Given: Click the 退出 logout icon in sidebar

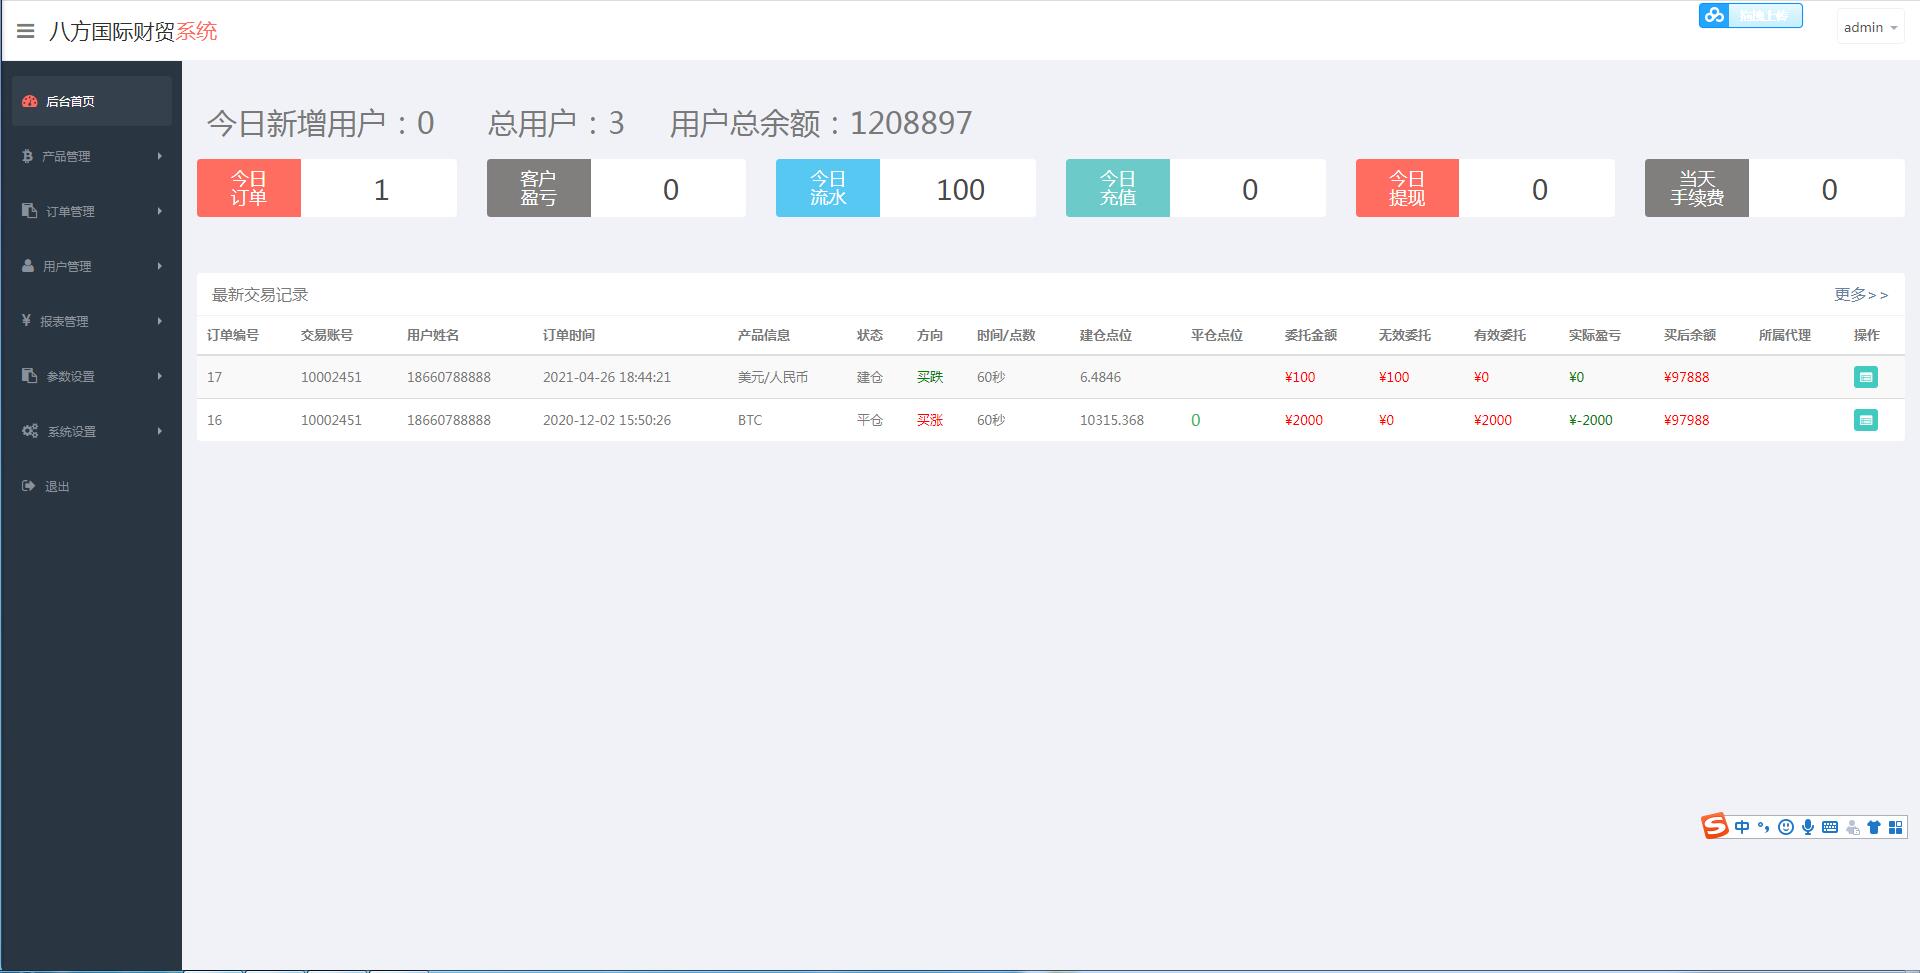Looking at the screenshot, I should (28, 486).
